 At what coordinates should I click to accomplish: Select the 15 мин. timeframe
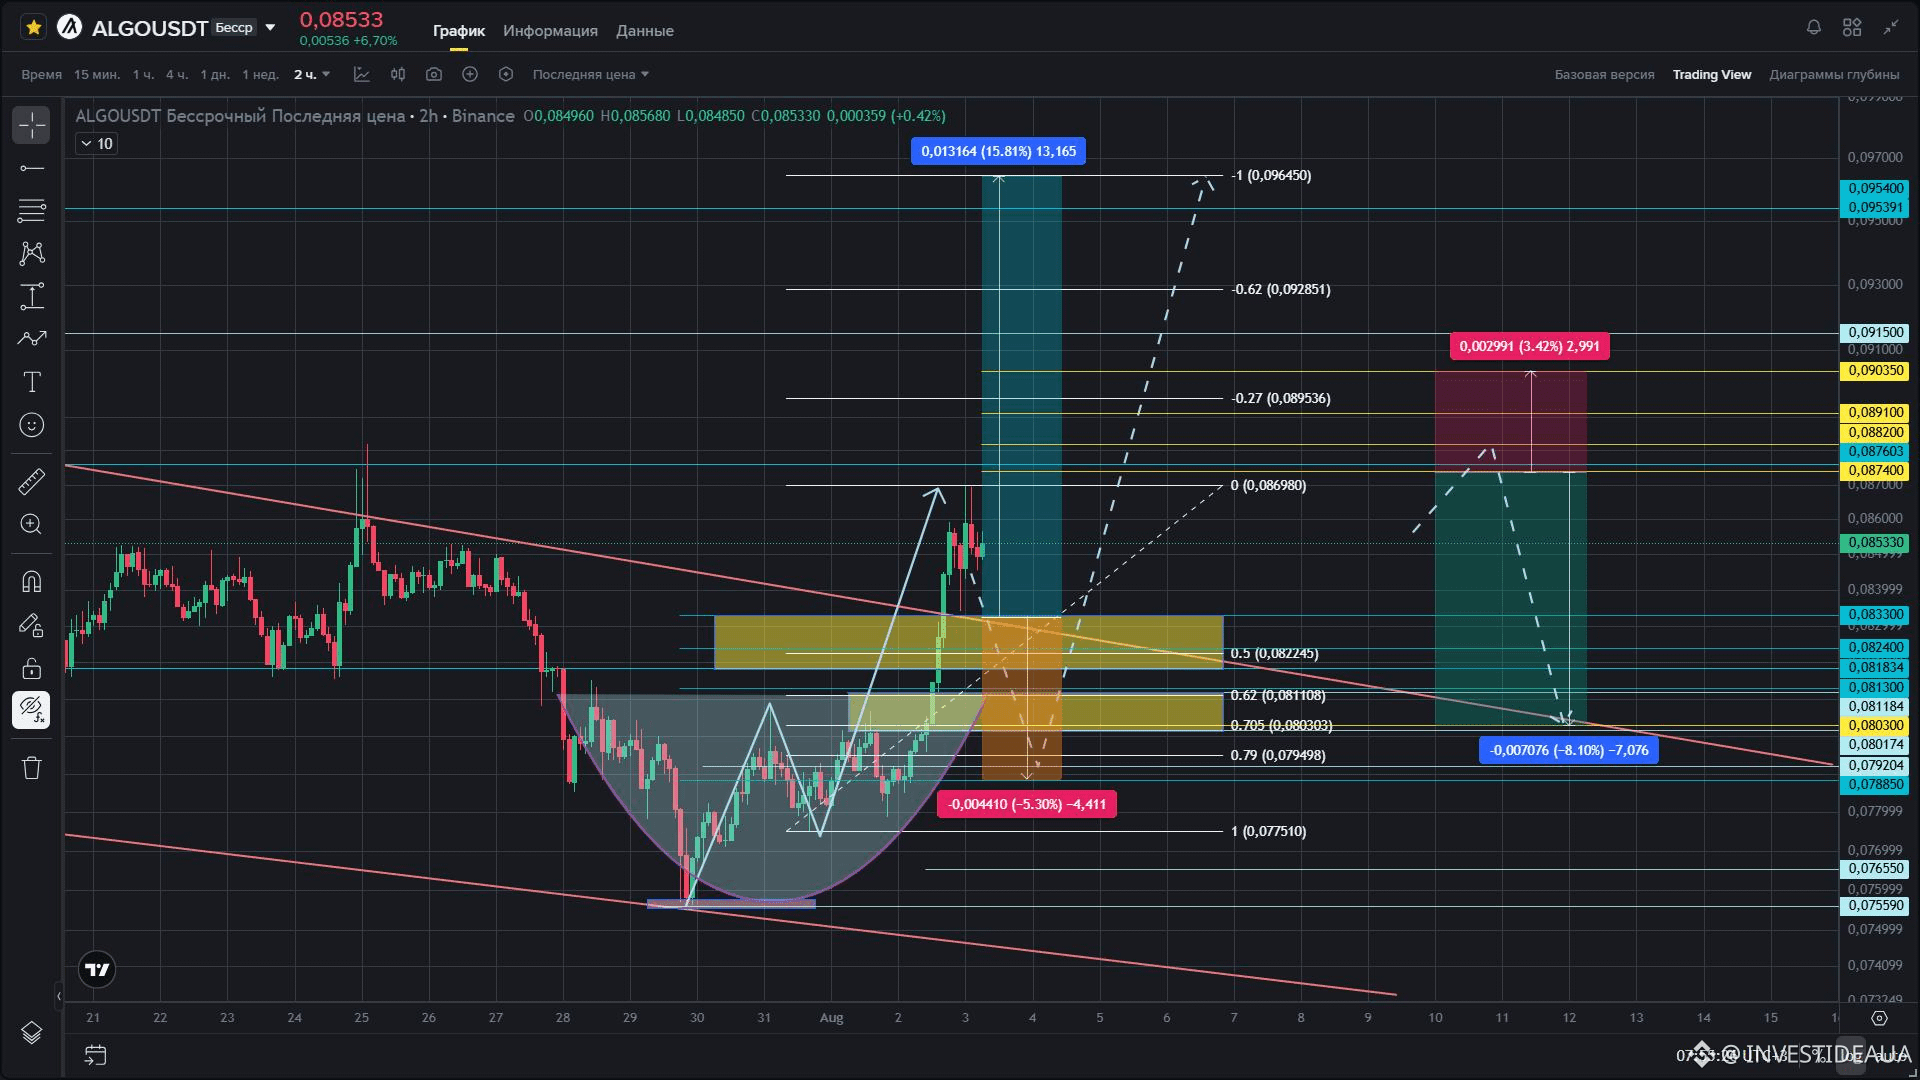coord(97,75)
